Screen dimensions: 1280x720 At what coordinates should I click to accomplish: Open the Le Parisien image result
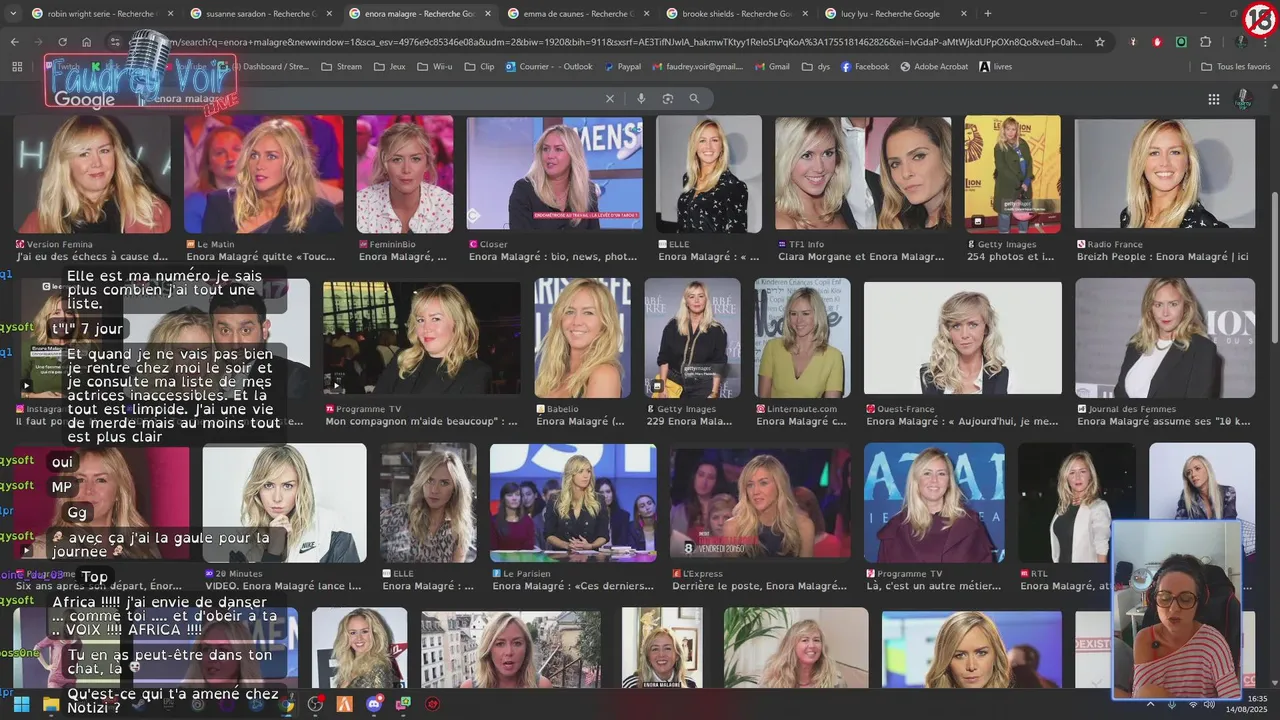tap(573, 503)
